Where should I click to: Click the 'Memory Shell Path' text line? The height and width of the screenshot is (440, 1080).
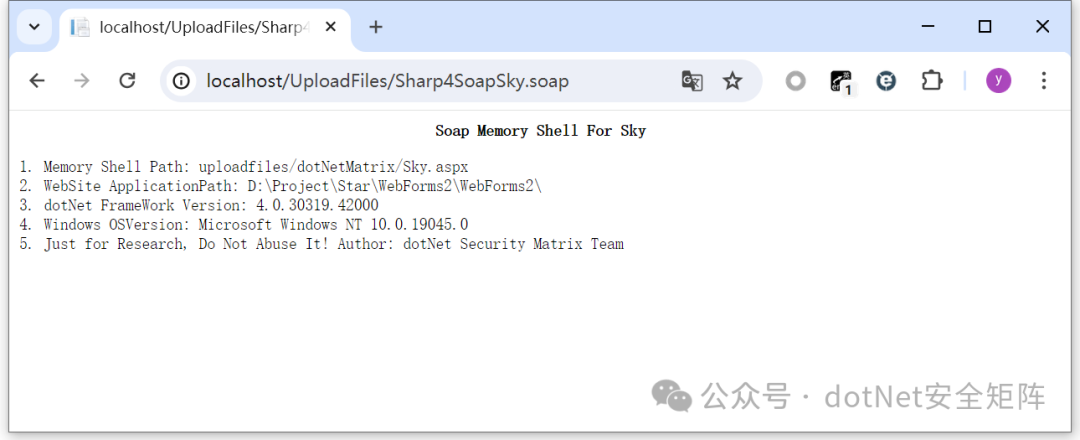coord(255,167)
